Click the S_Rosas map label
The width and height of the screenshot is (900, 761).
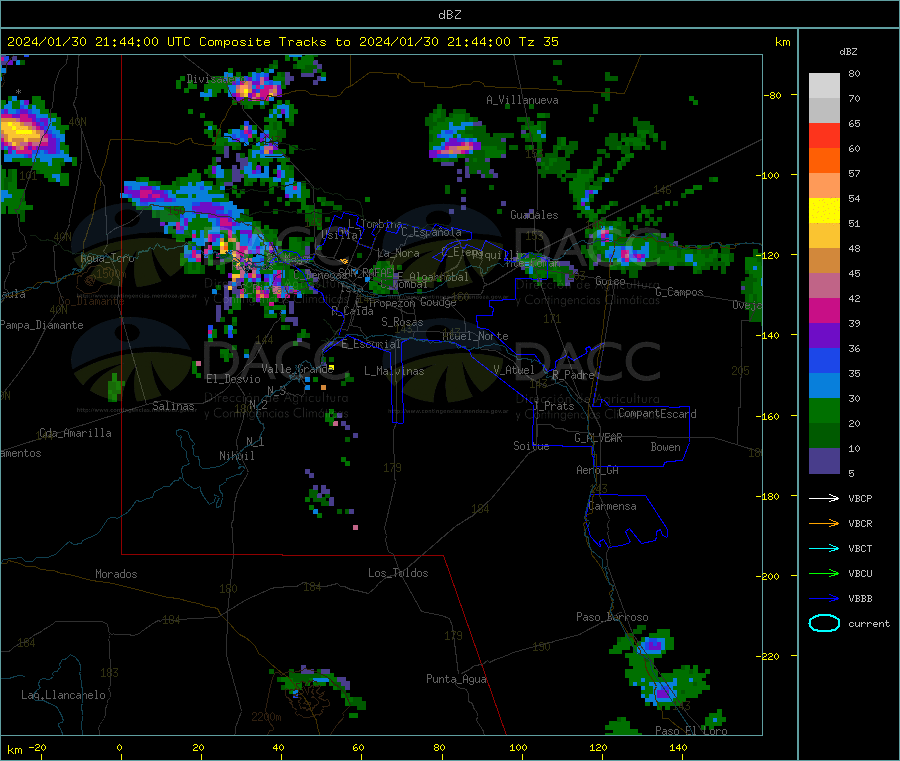[402, 322]
